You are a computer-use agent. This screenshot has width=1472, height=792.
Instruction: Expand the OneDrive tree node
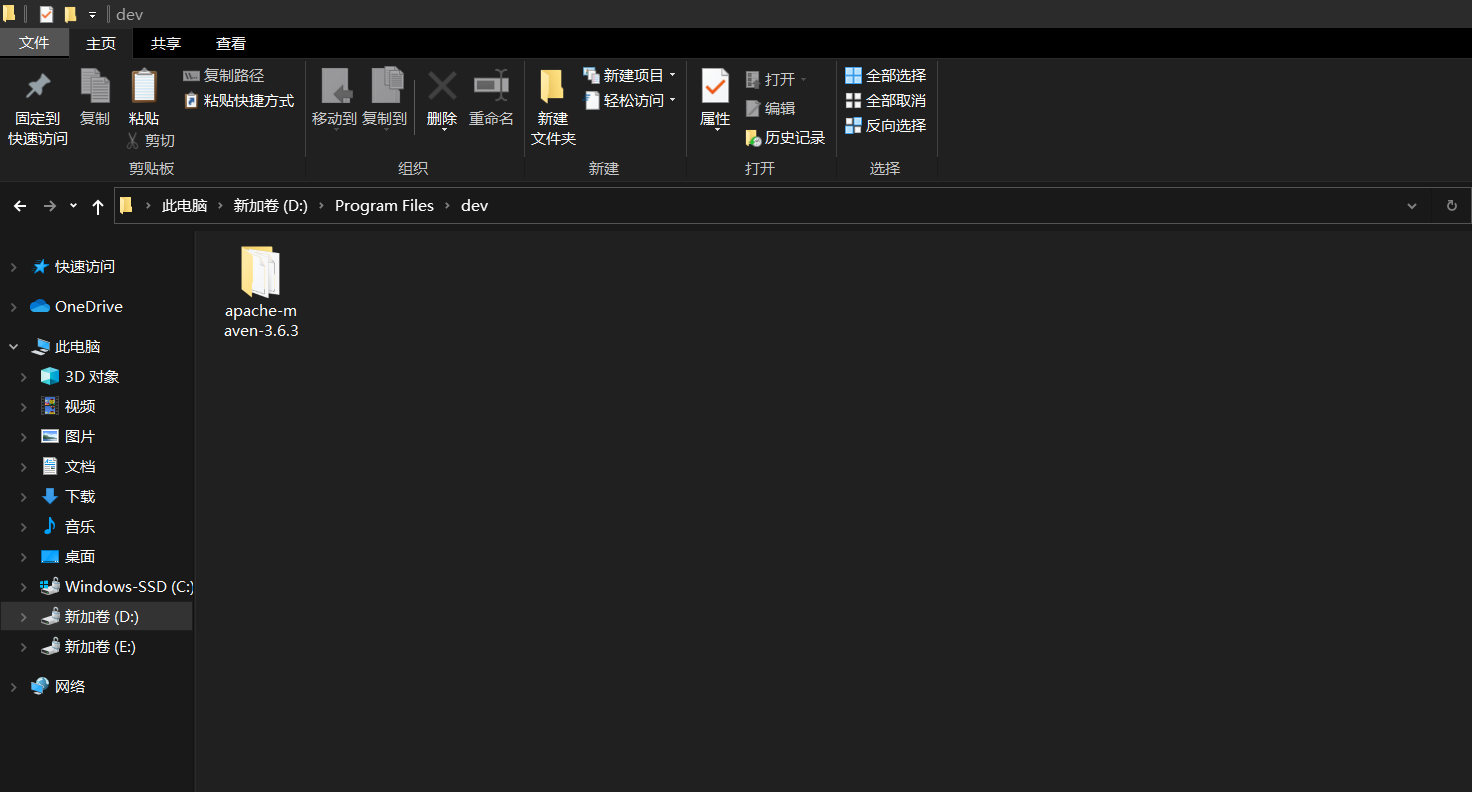[x=14, y=307]
